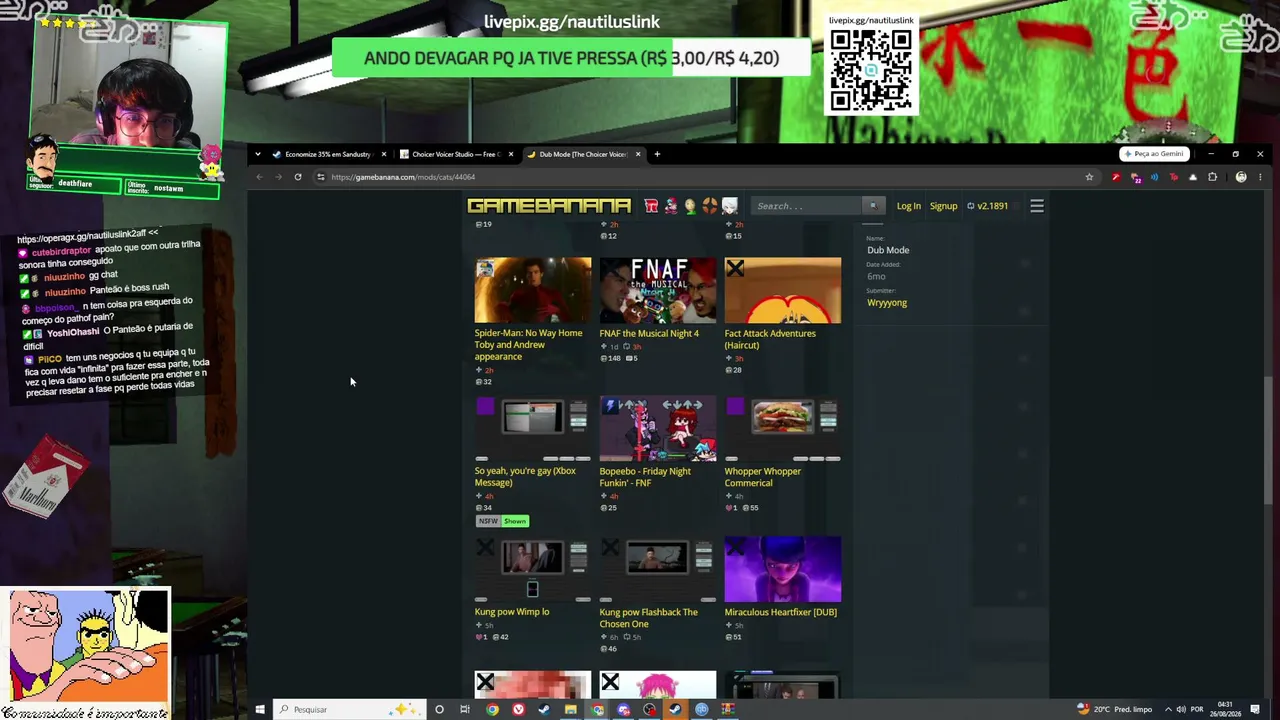Open the browser extensions puzzle icon

pyautogui.click(x=1212, y=177)
